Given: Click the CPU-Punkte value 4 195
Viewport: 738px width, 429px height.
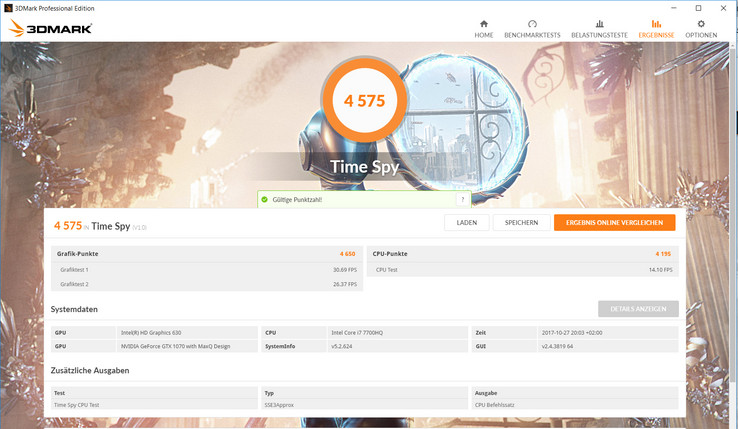Looking at the screenshot, I should click(663, 254).
